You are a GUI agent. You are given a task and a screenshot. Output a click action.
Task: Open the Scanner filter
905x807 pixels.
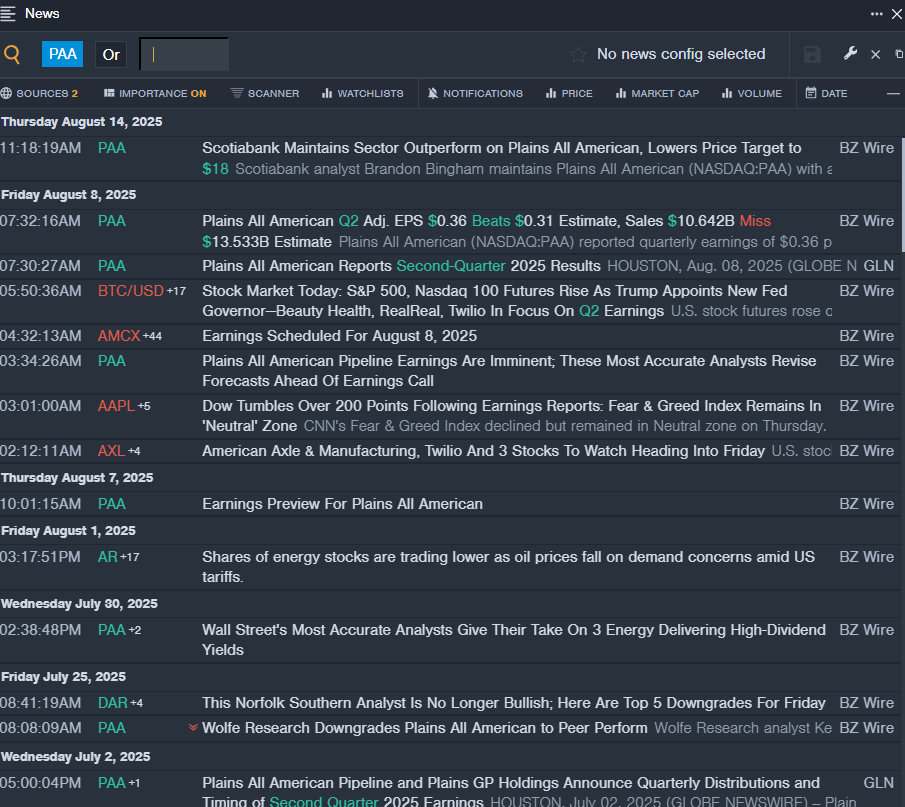[264, 93]
